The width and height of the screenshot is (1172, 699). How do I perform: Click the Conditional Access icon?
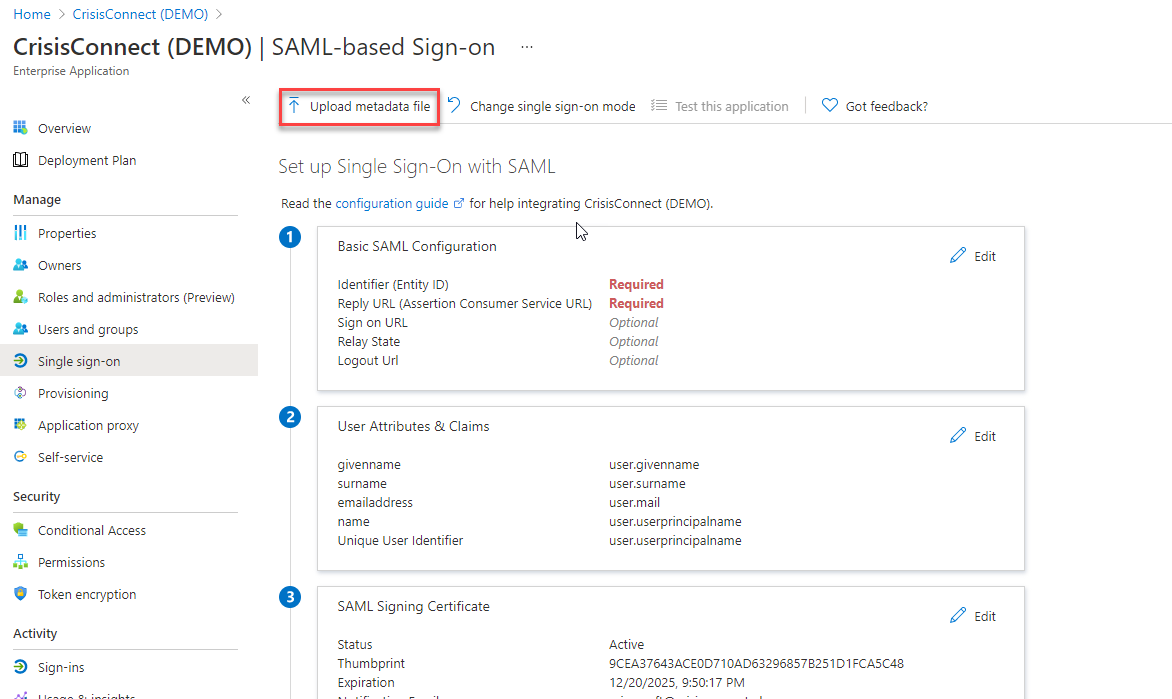pos(20,530)
